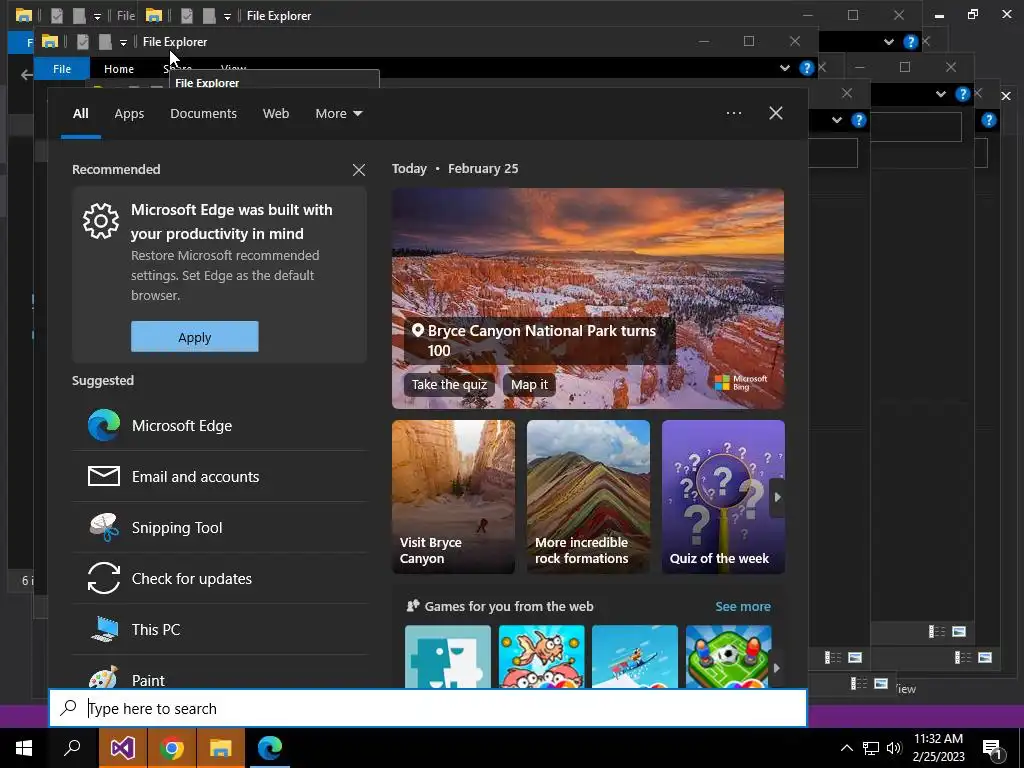The width and height of the screenshot is (1024, 768).
Task: Open File menu in front File Explorer
Action: 62,69
